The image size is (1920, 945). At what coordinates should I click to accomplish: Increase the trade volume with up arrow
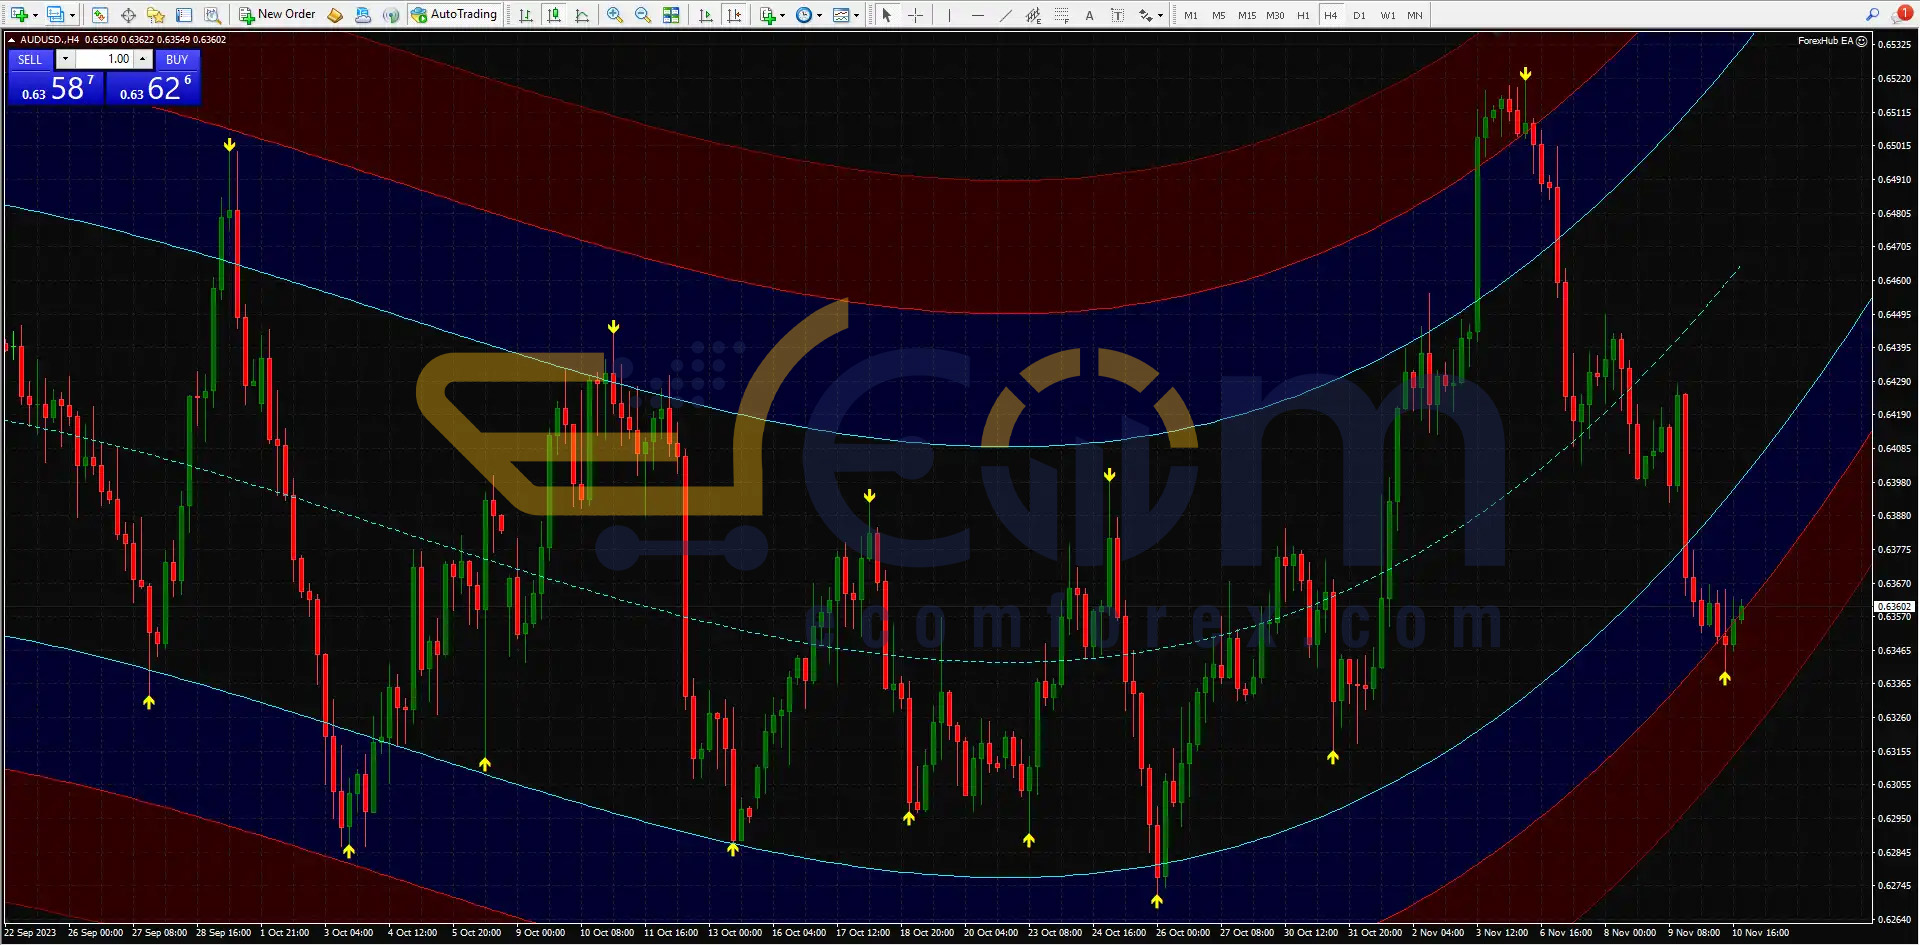pyautogui.click(x=143, y=59)
